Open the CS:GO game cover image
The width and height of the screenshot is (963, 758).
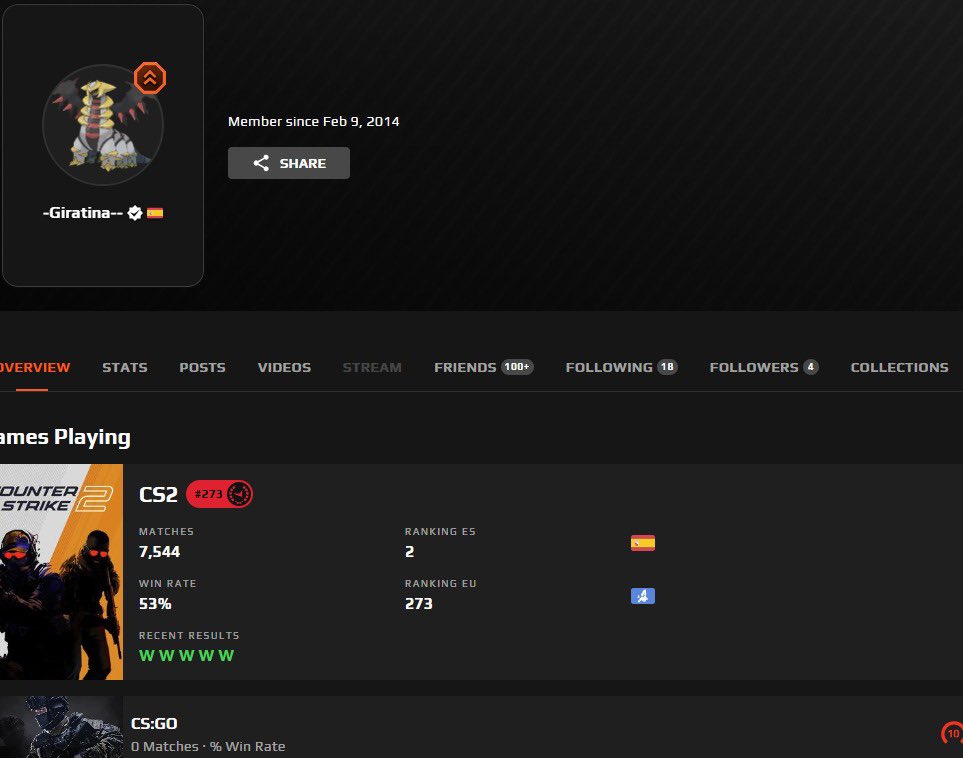(x=61, y=727)
